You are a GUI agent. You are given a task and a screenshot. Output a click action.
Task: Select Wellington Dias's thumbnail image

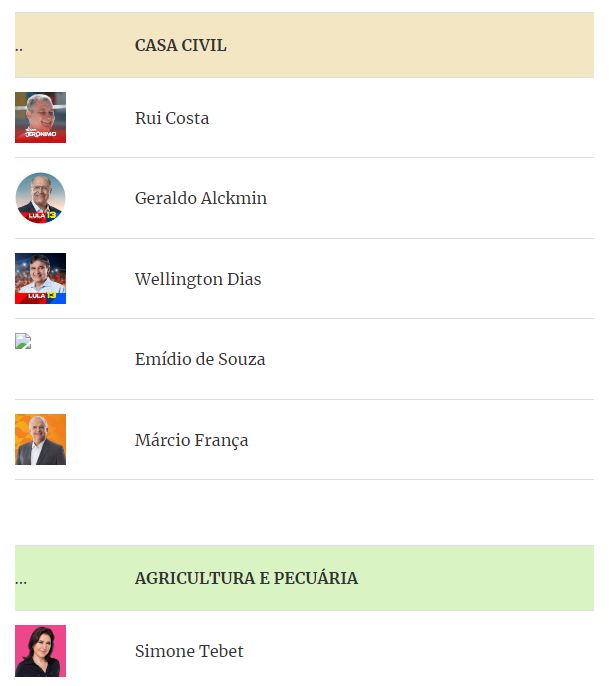click(40, 278)
